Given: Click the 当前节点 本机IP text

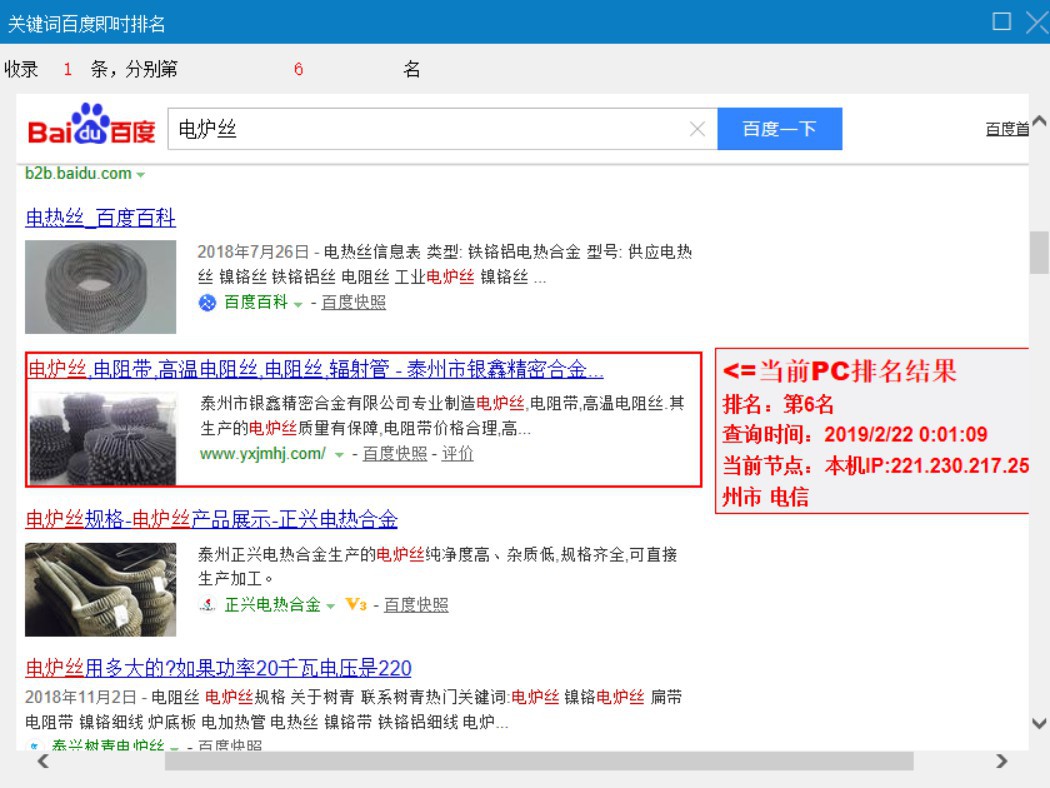Looking at the screenshot, I should click(875, 465).
